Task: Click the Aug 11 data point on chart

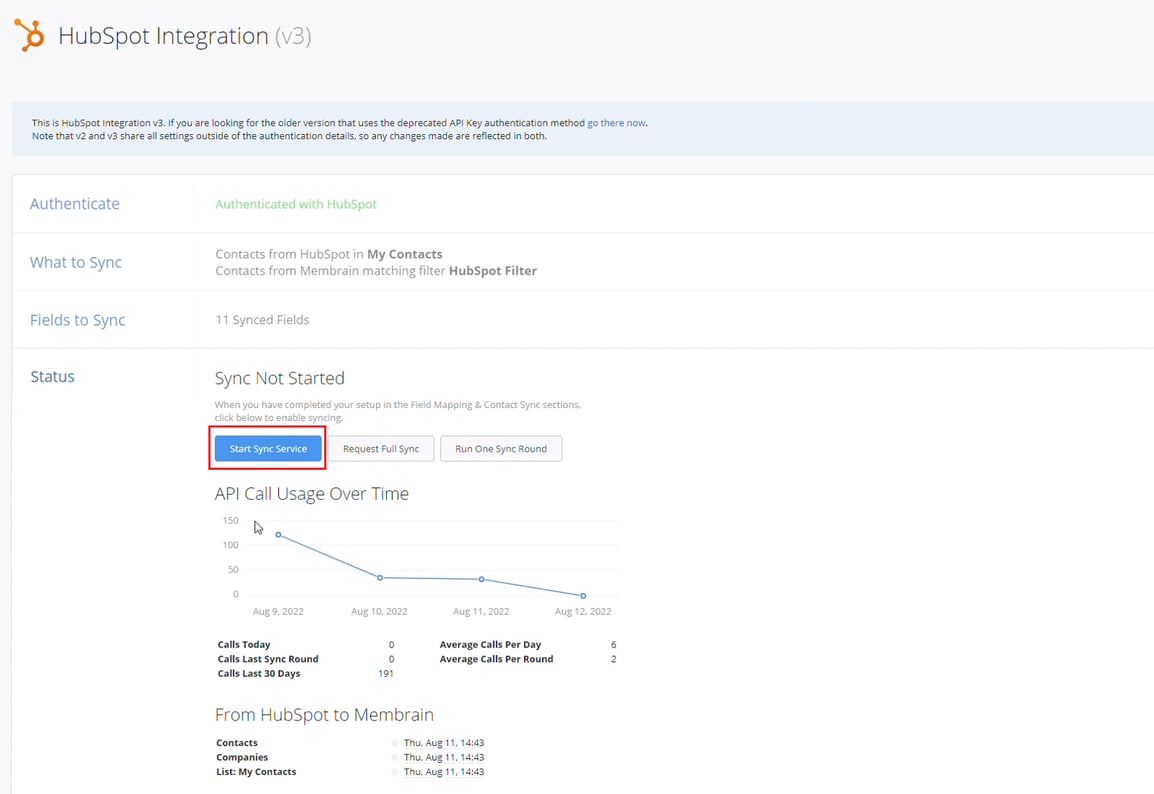Action: 481,579
